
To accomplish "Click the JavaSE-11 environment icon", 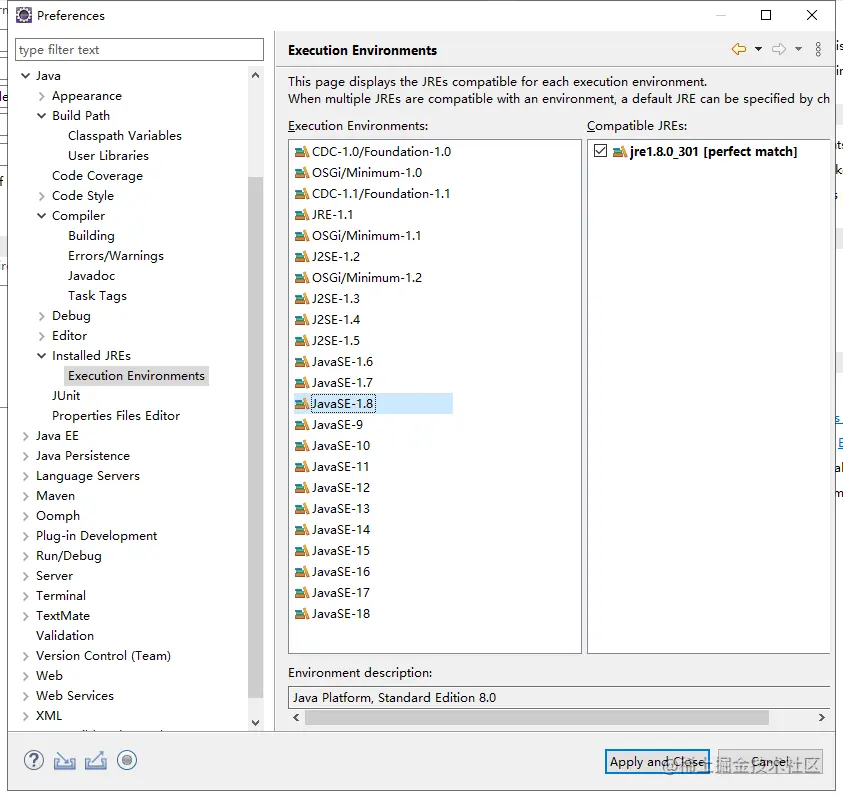I will coord(302,467).
